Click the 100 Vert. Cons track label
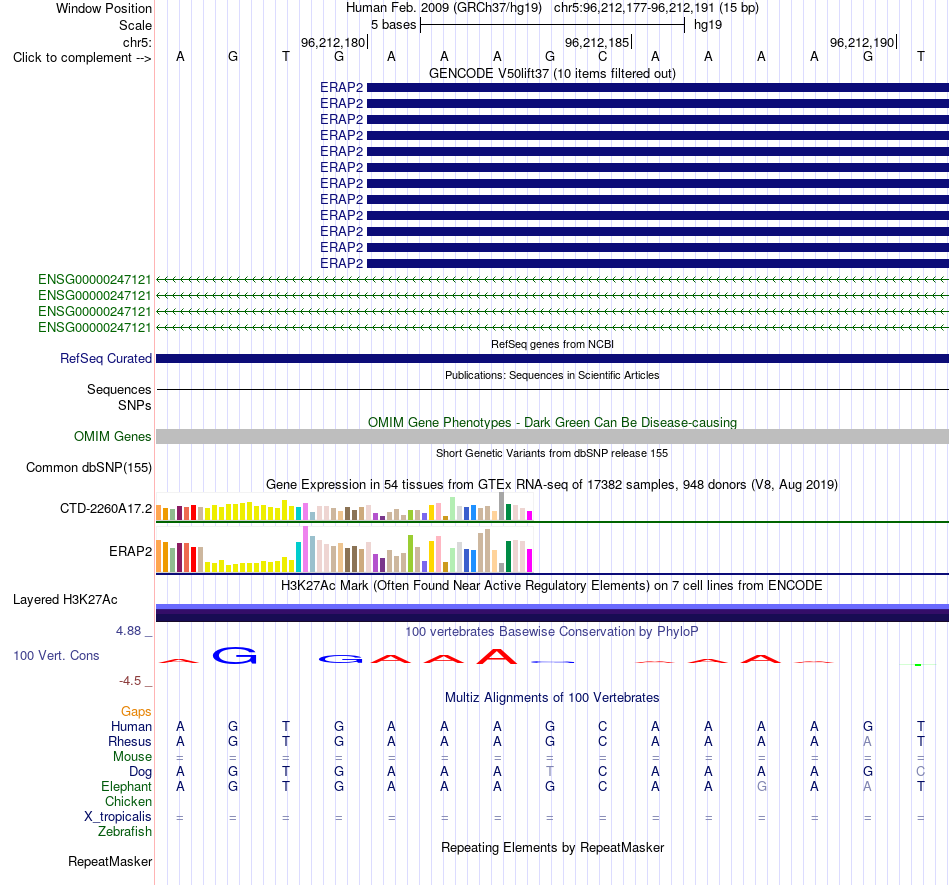This screenshot has width=950, height=885. pyautogui.click(x=56, y=655)
